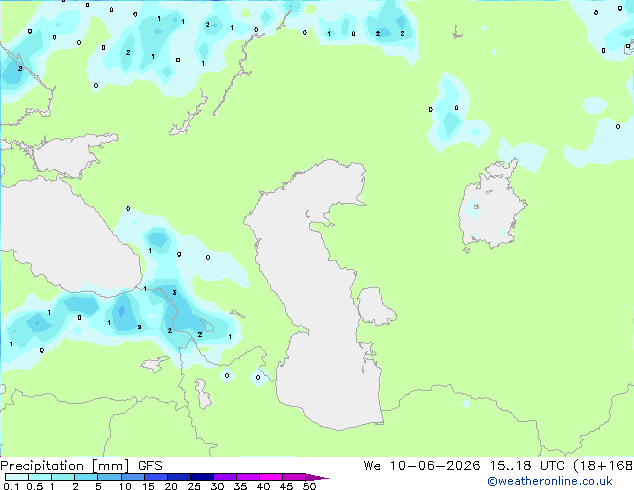Click the 0.5–1 mm legend swatch

coord(40,477)
